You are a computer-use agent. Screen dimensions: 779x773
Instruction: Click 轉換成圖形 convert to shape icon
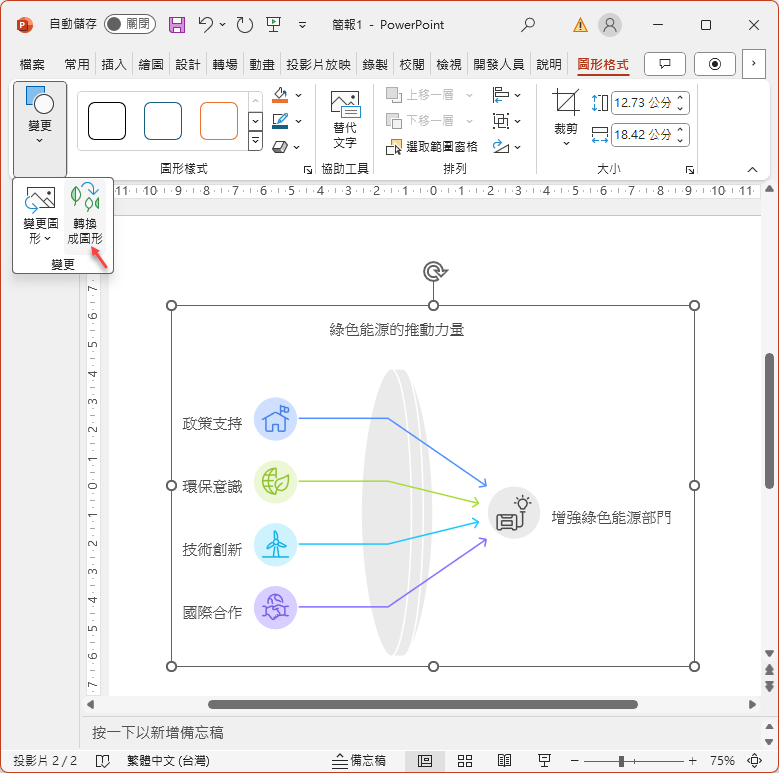pos(85,213)
